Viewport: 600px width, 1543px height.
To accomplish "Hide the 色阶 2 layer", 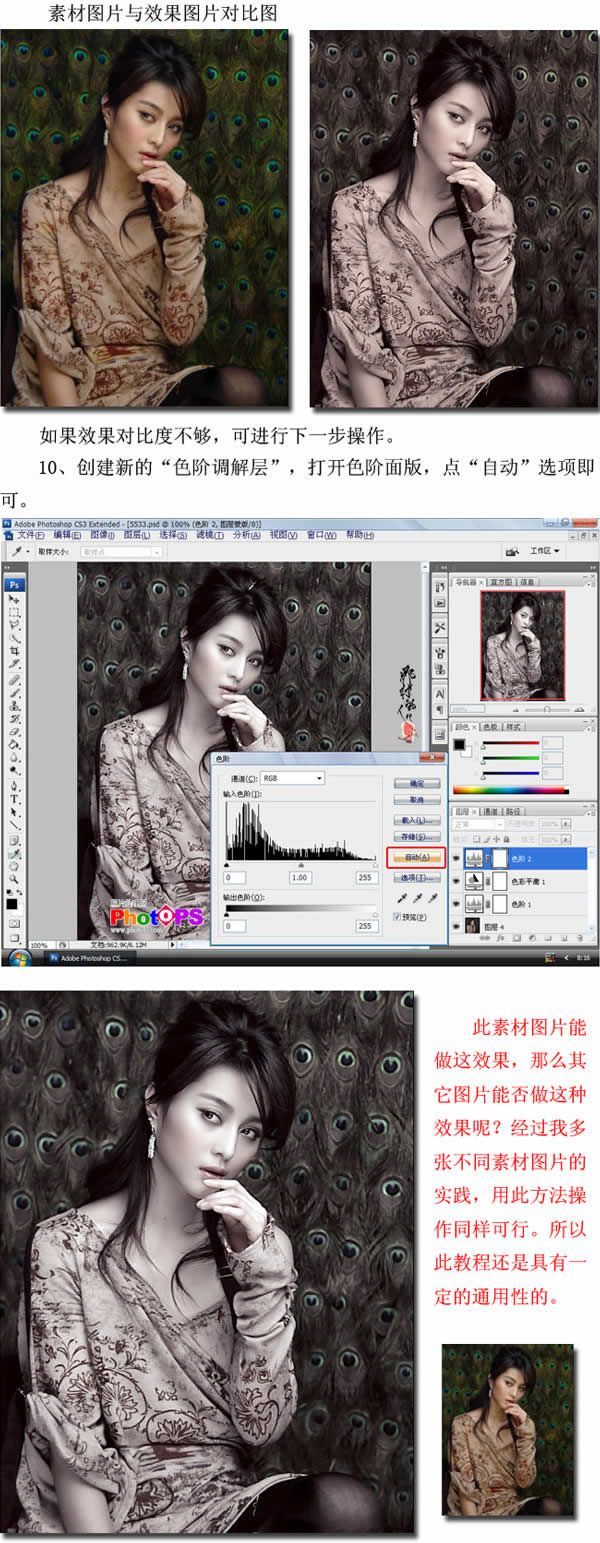I will [x=456, y=858].
